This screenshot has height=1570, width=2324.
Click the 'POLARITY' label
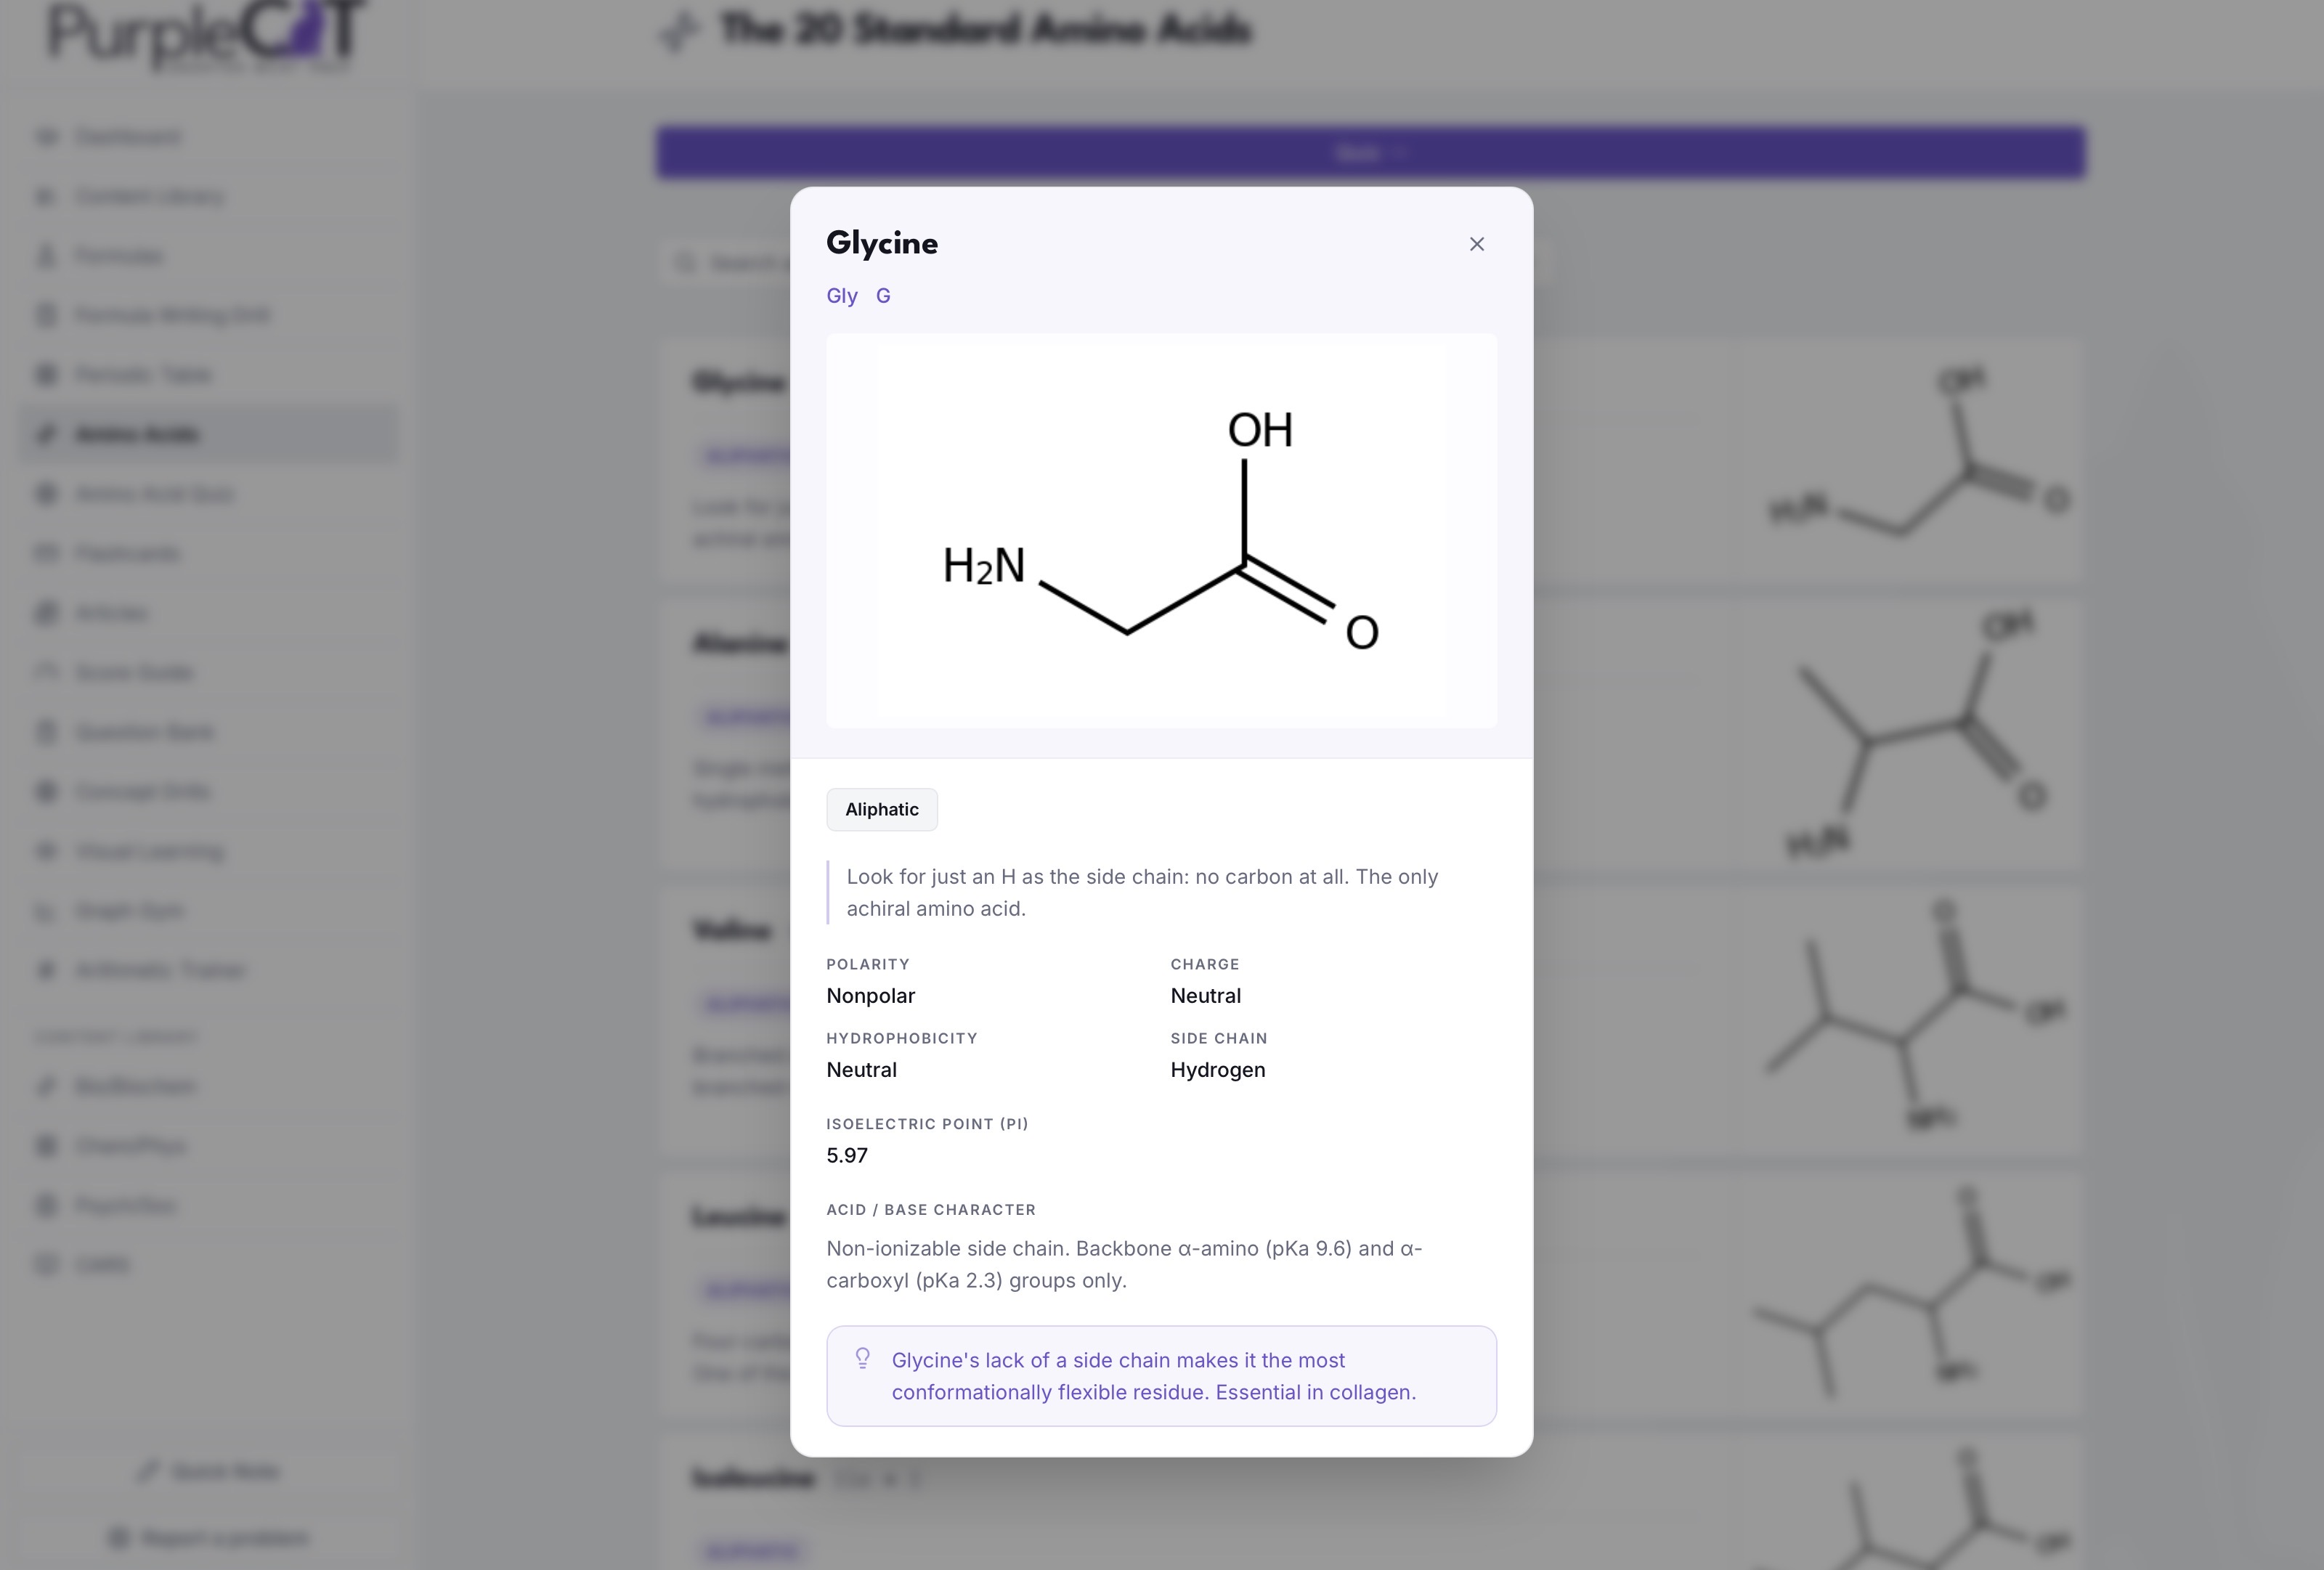click(x=867, y=964)
